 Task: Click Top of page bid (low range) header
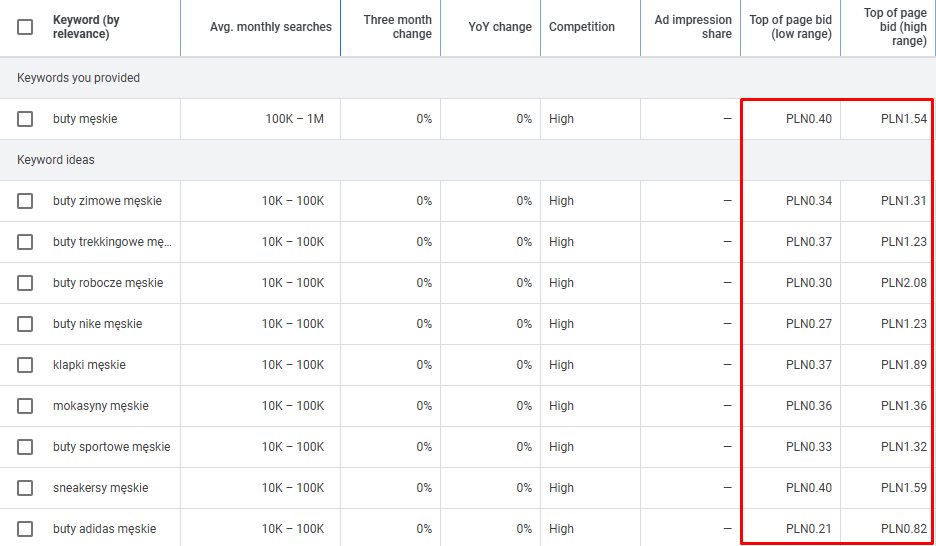[x=790, y=27]
